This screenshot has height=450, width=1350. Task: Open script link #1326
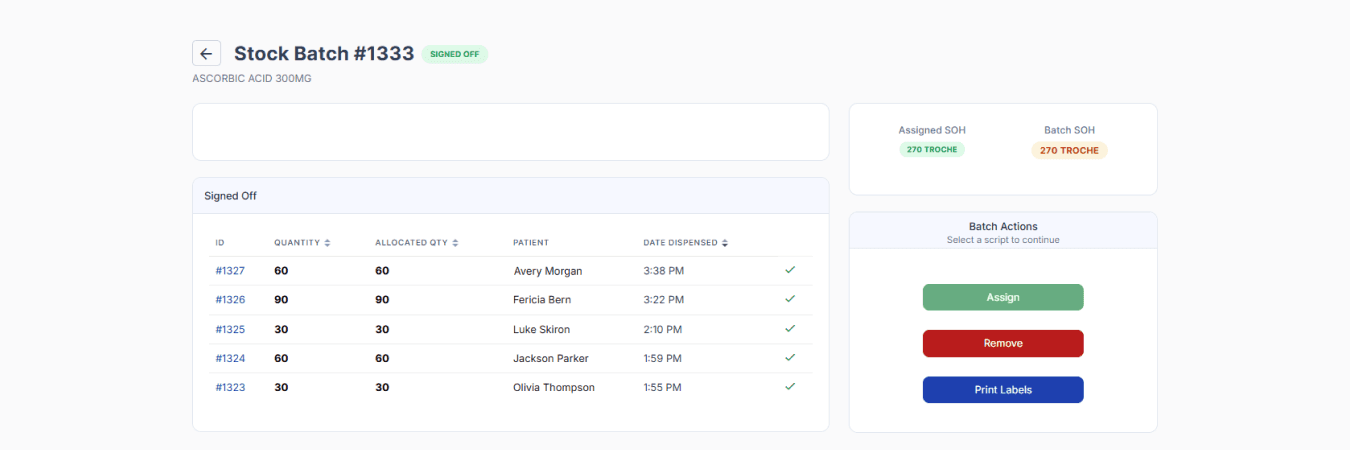coord(230,300)
